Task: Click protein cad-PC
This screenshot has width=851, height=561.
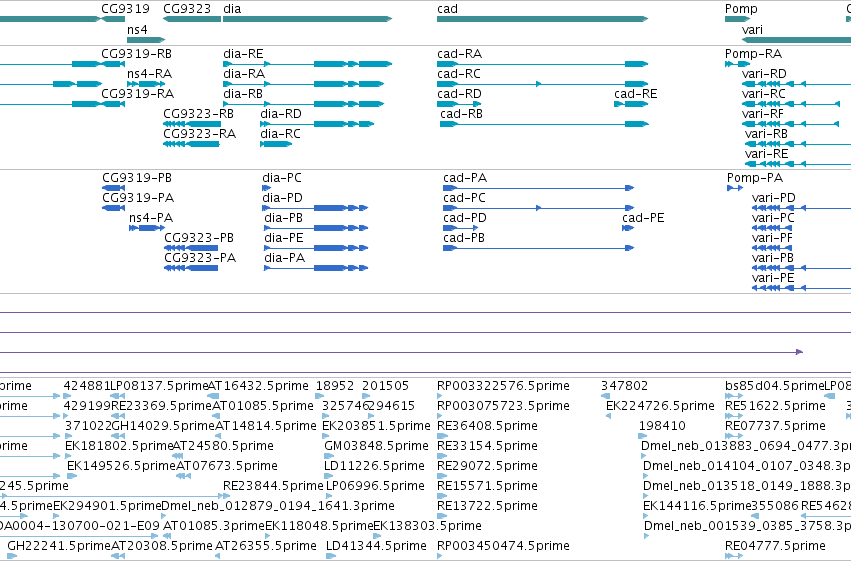Action: (x=465, y=198)
